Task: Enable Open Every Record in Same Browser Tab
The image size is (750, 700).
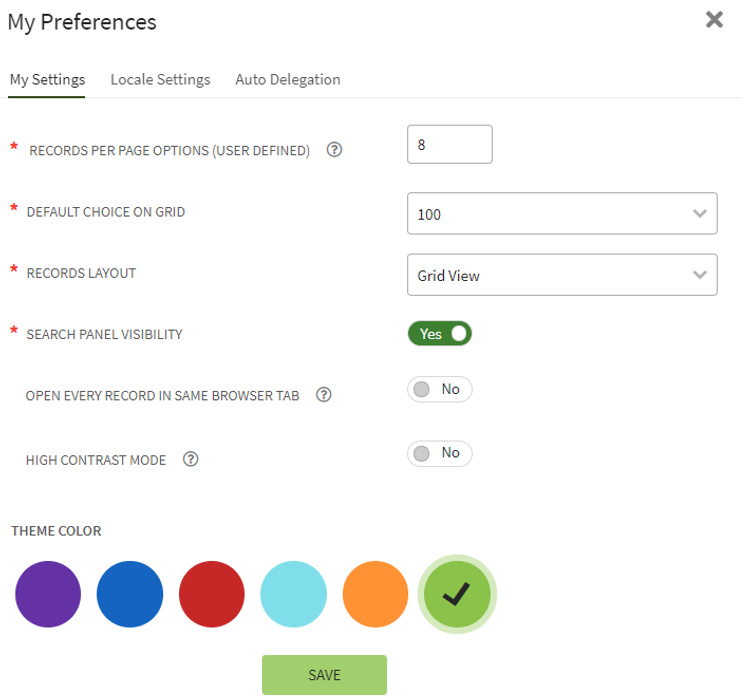Action: coord(439,389)
